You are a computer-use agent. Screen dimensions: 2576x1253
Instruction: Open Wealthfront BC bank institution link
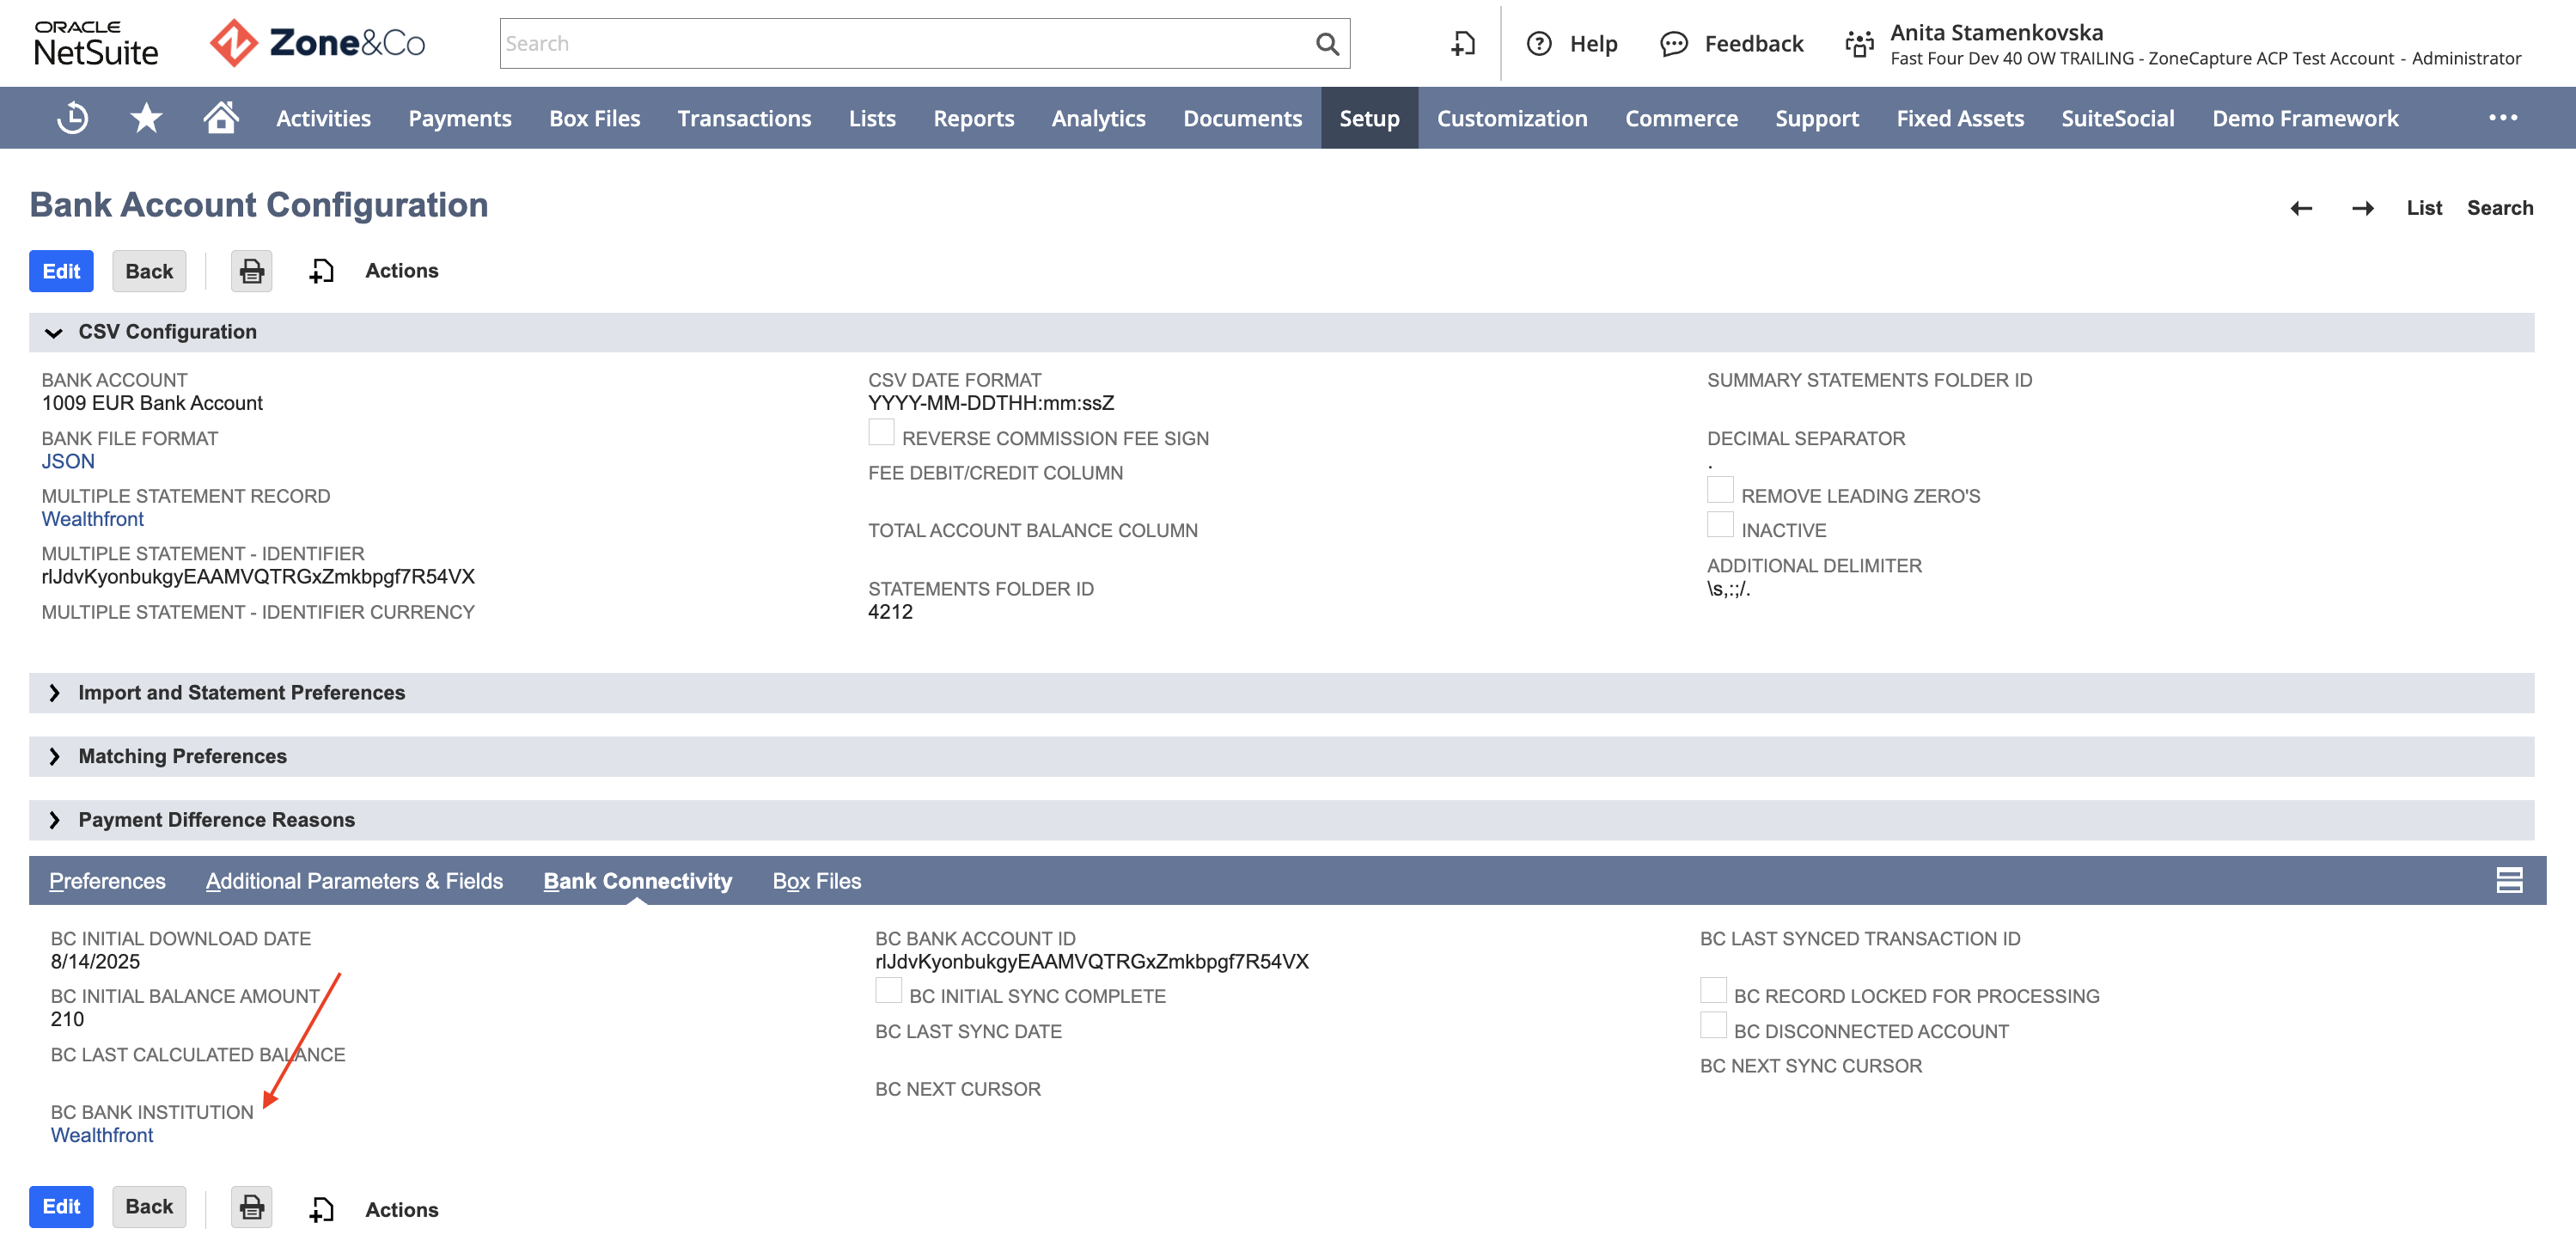[102, 1135]
